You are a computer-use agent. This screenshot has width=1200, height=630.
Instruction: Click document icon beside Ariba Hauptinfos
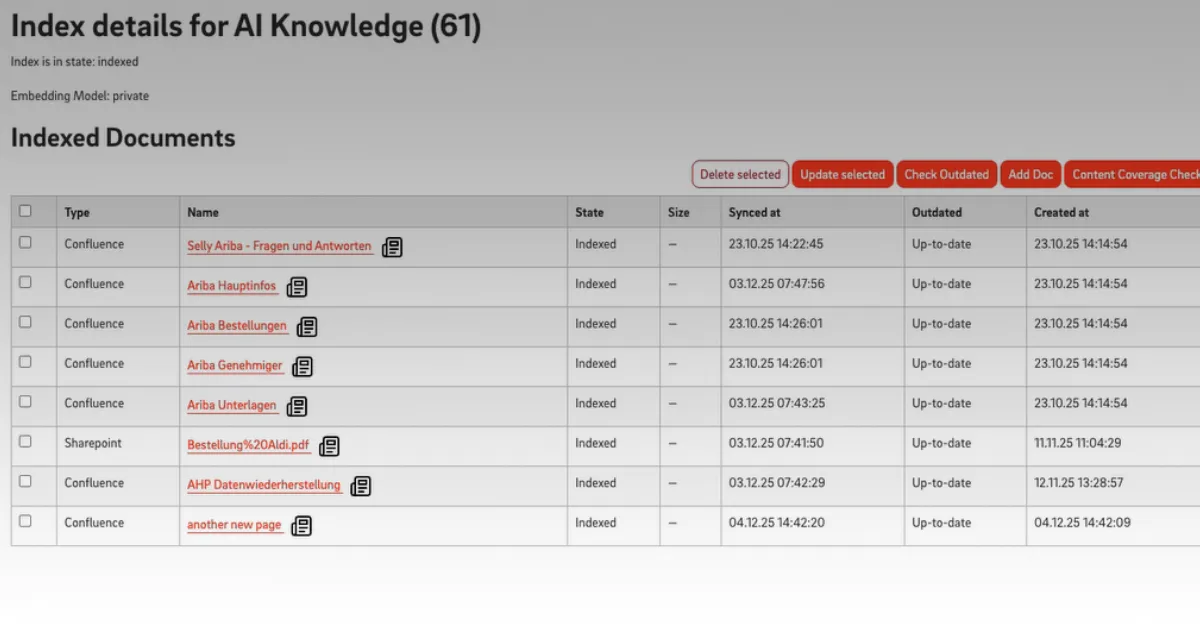pyautogui.click(x=297, y=287)
